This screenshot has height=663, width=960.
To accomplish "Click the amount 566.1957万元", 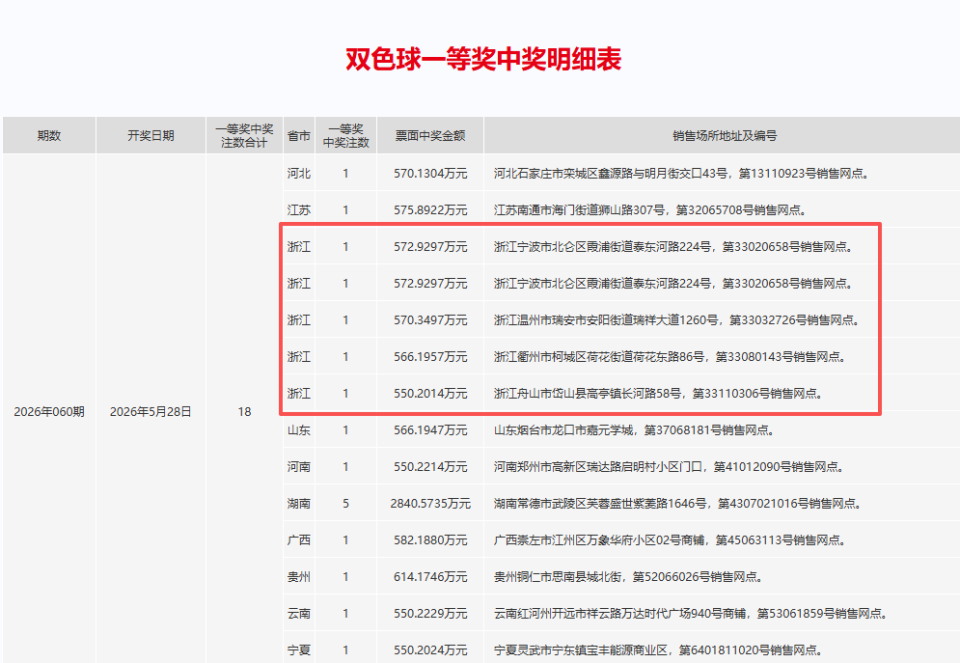I will coord(430,356).
